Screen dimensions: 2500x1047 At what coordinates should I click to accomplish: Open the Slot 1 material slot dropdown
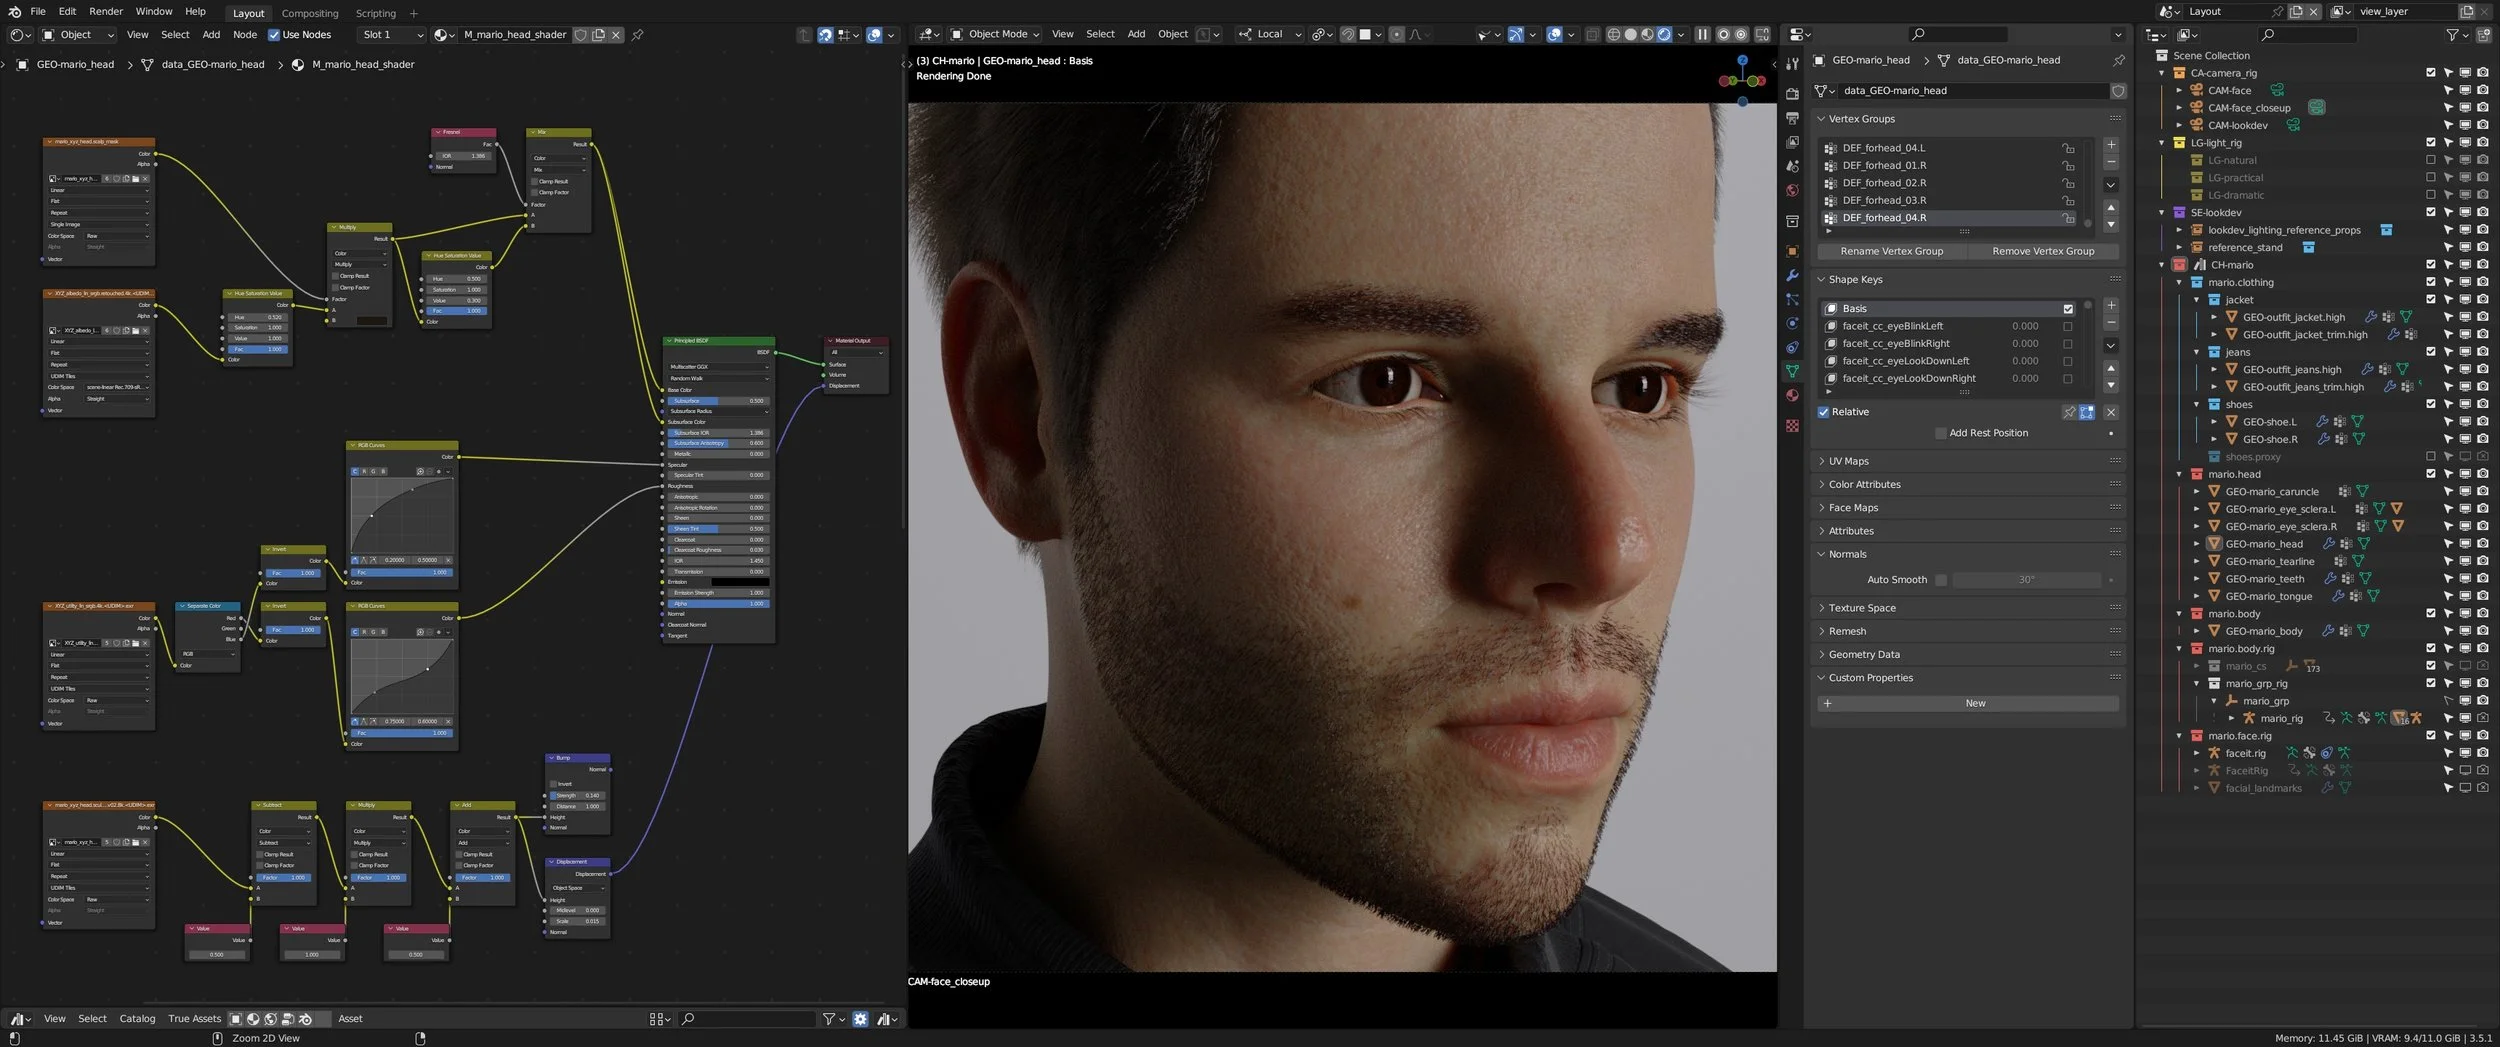coord(391,35)
